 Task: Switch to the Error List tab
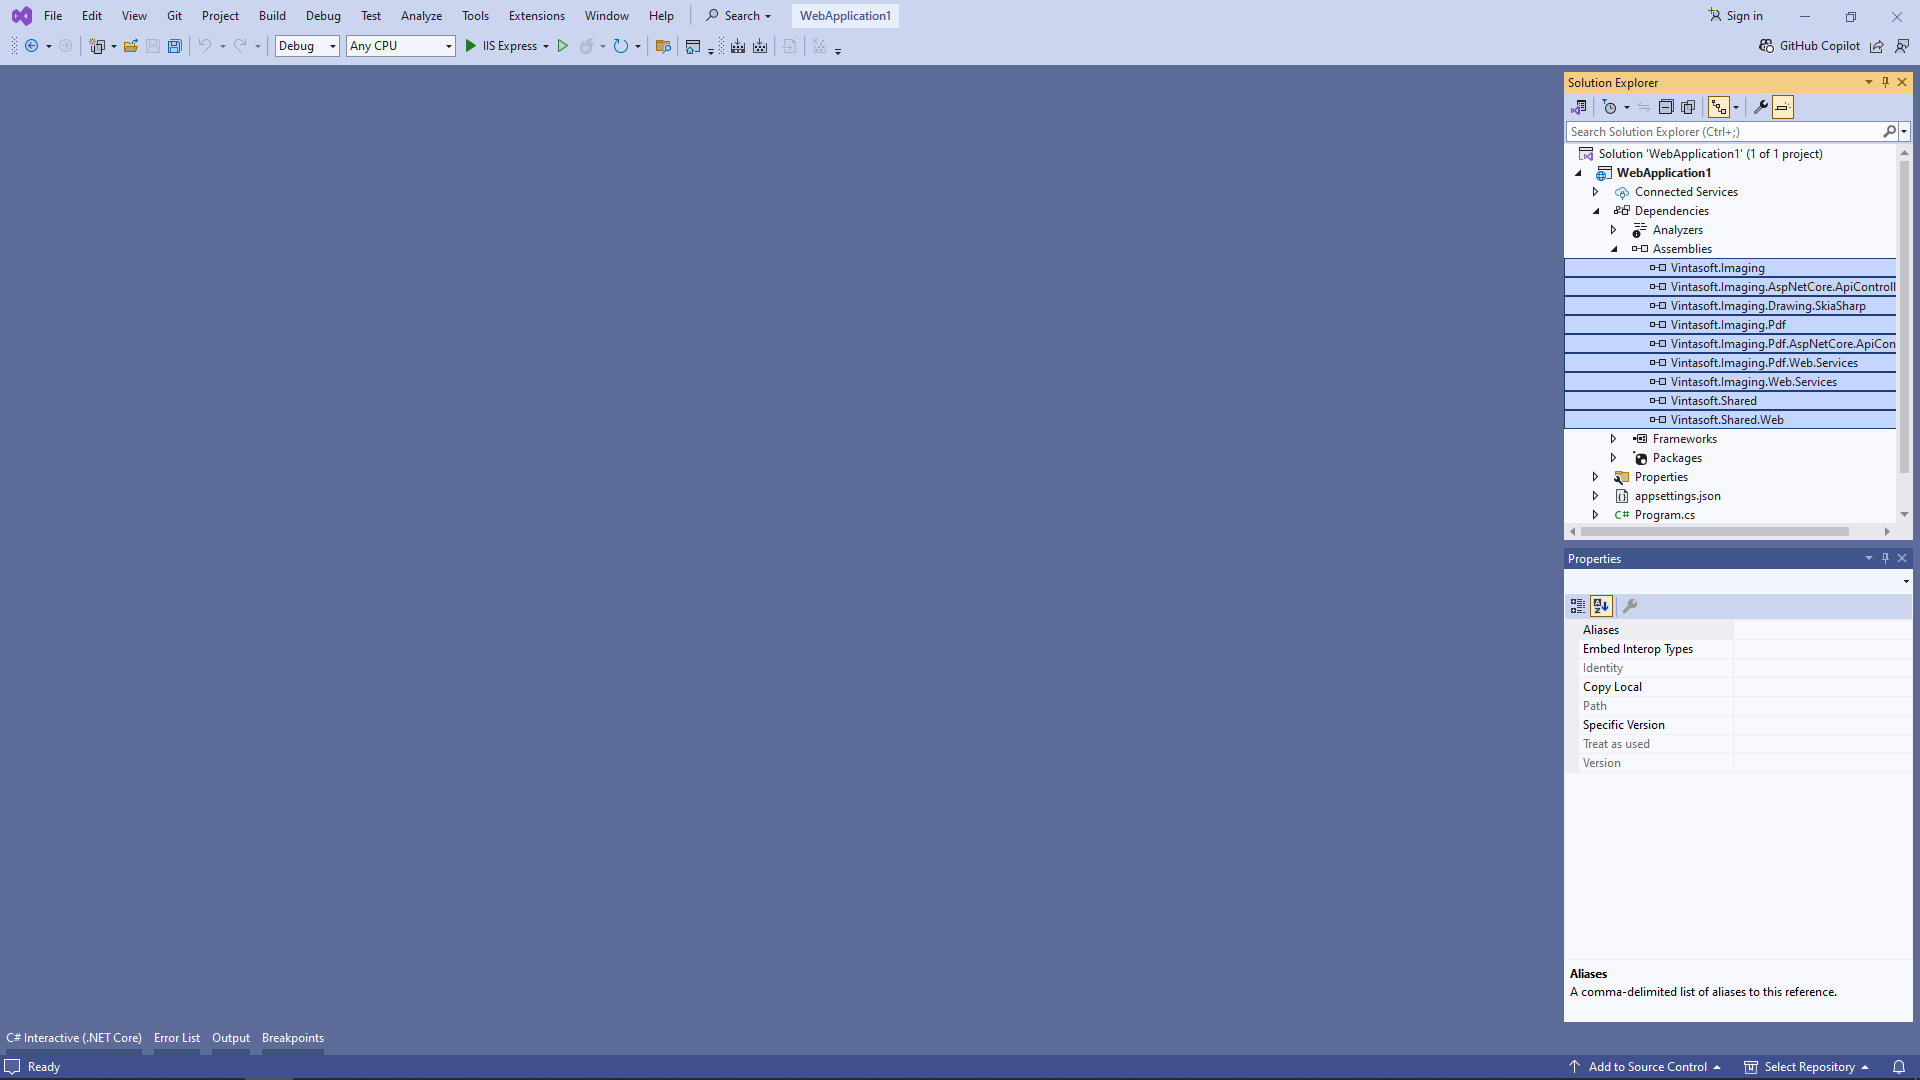coord(177,1038)
